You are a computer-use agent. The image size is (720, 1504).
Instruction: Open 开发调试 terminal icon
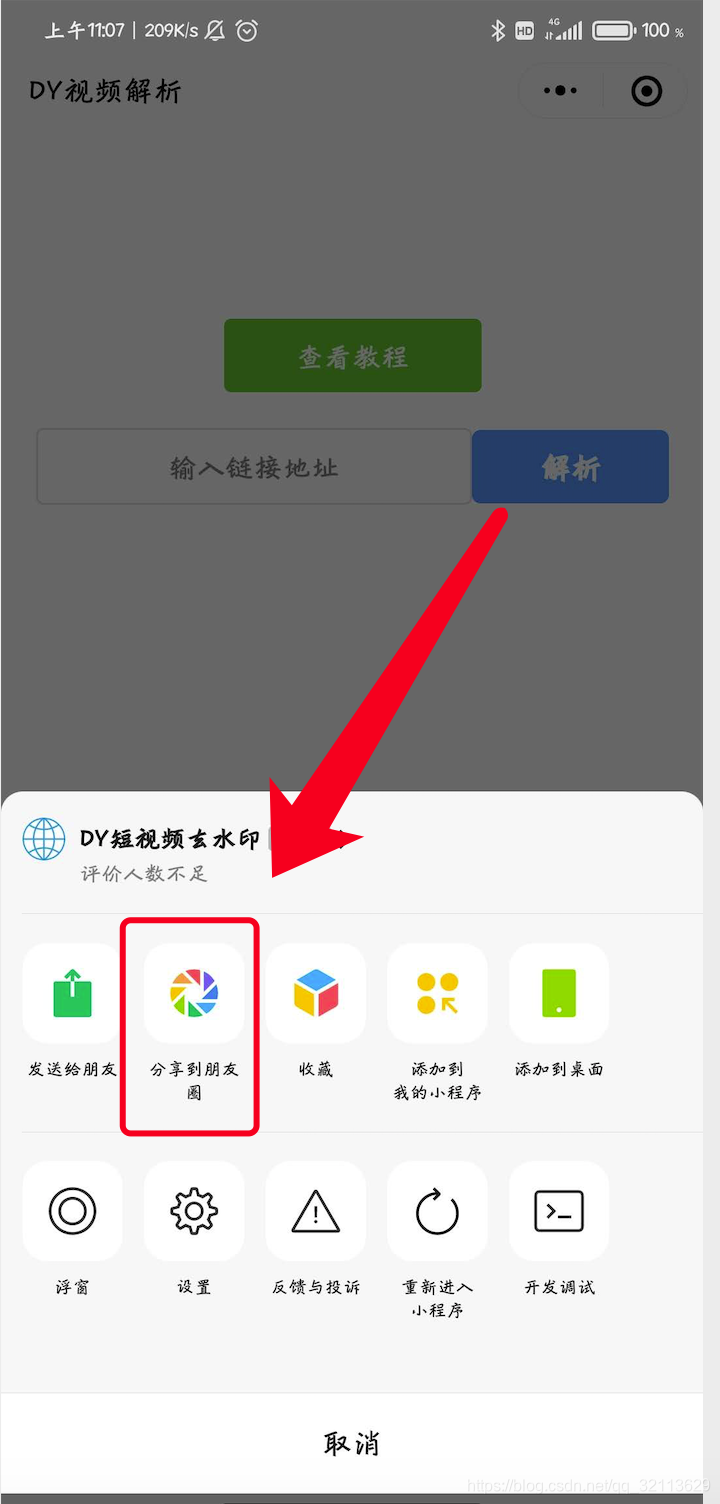(x=560, y=1211)
